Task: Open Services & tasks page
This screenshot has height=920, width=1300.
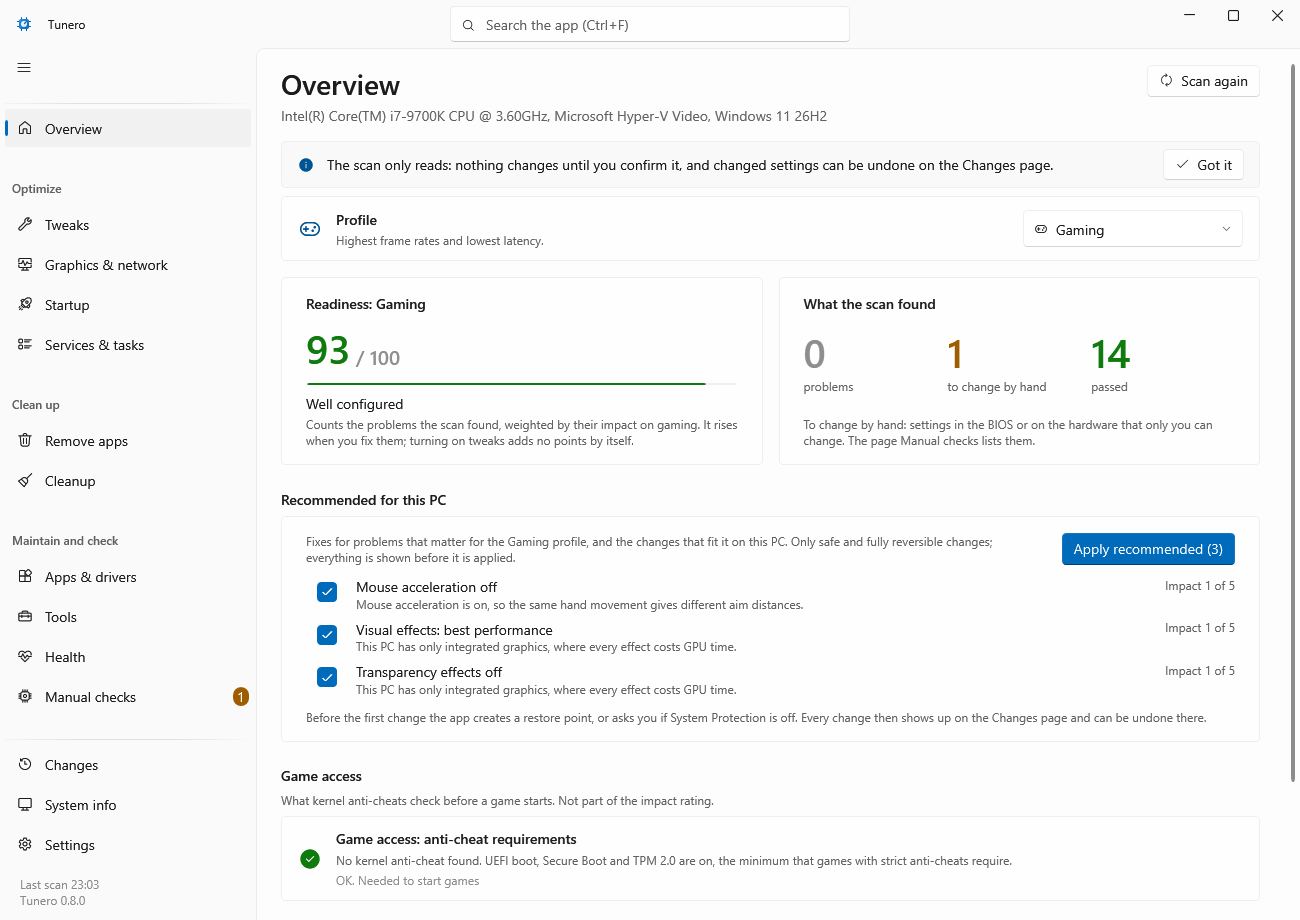Action: [x=128, y=345]
